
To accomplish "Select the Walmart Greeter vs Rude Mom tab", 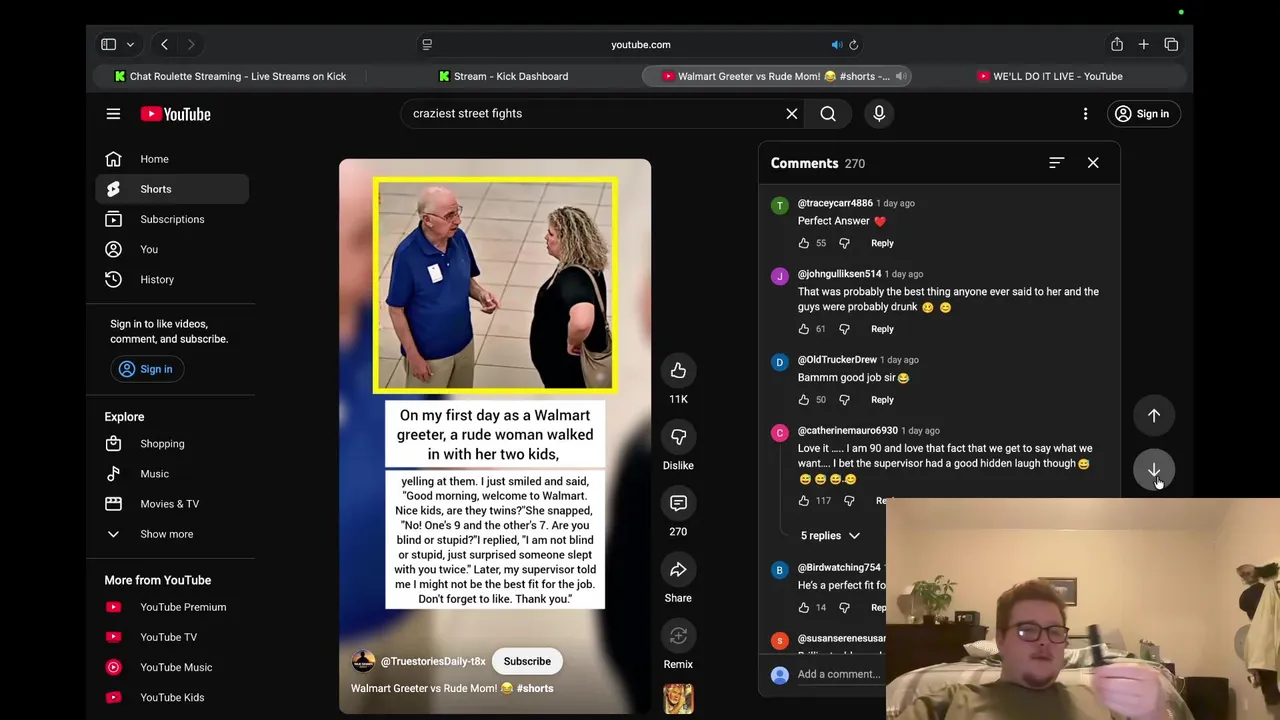I will tap(776, 76).
